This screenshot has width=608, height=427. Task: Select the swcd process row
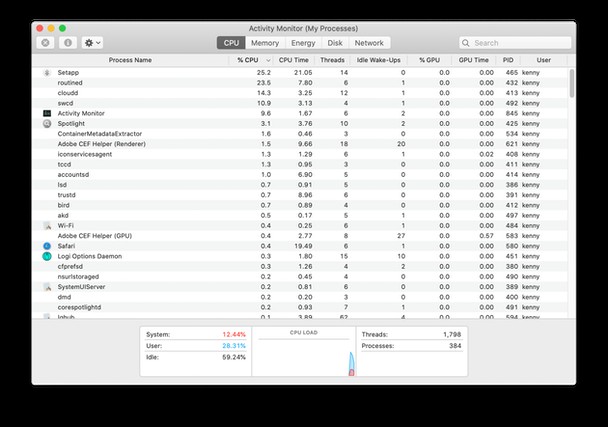[x=300, y=103]
